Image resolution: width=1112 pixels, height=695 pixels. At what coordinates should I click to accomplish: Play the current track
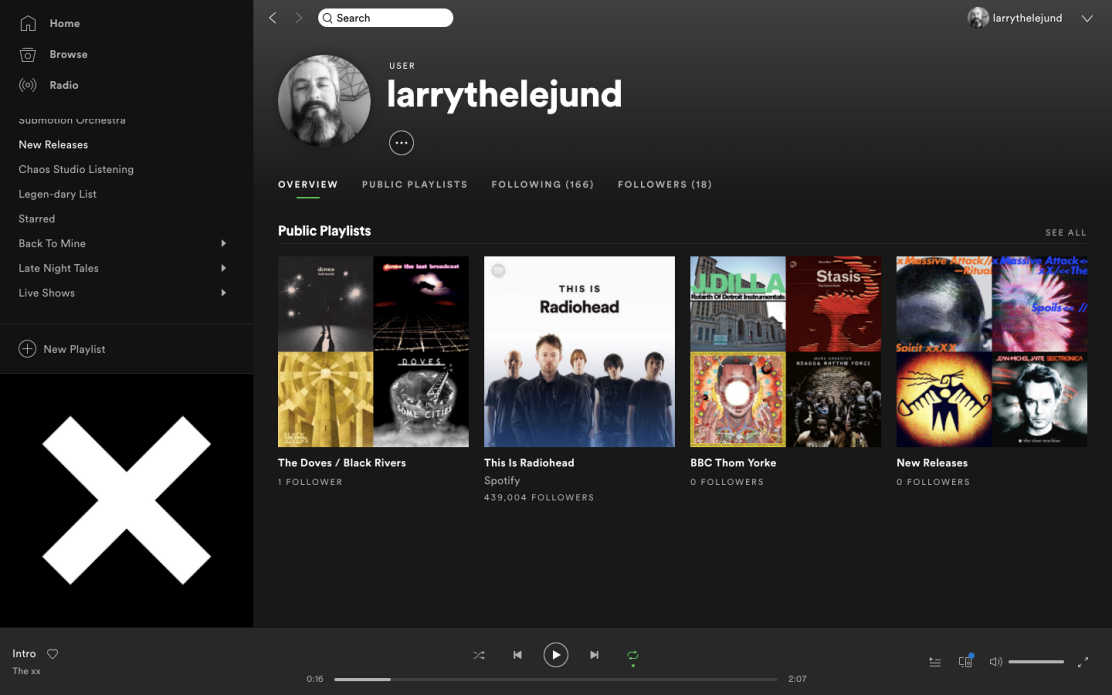(x=556, y=655)
